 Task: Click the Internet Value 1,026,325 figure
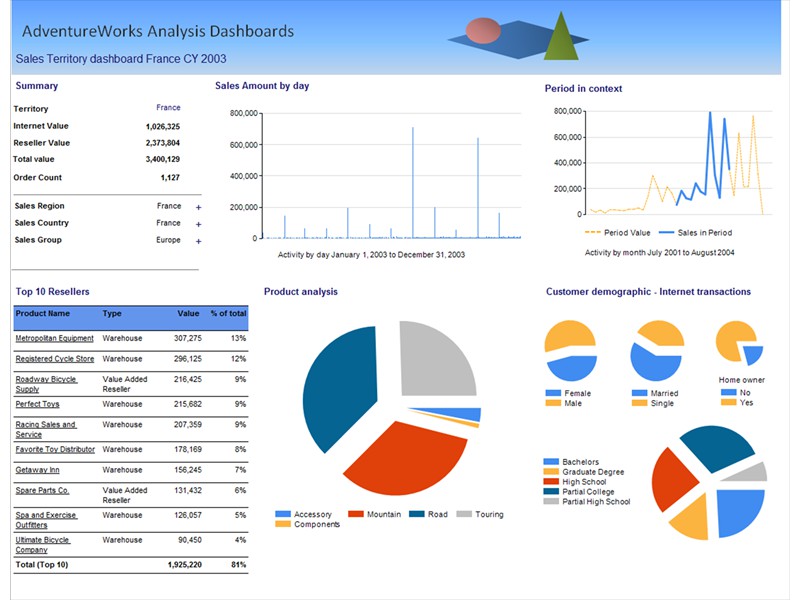point(163,127)
